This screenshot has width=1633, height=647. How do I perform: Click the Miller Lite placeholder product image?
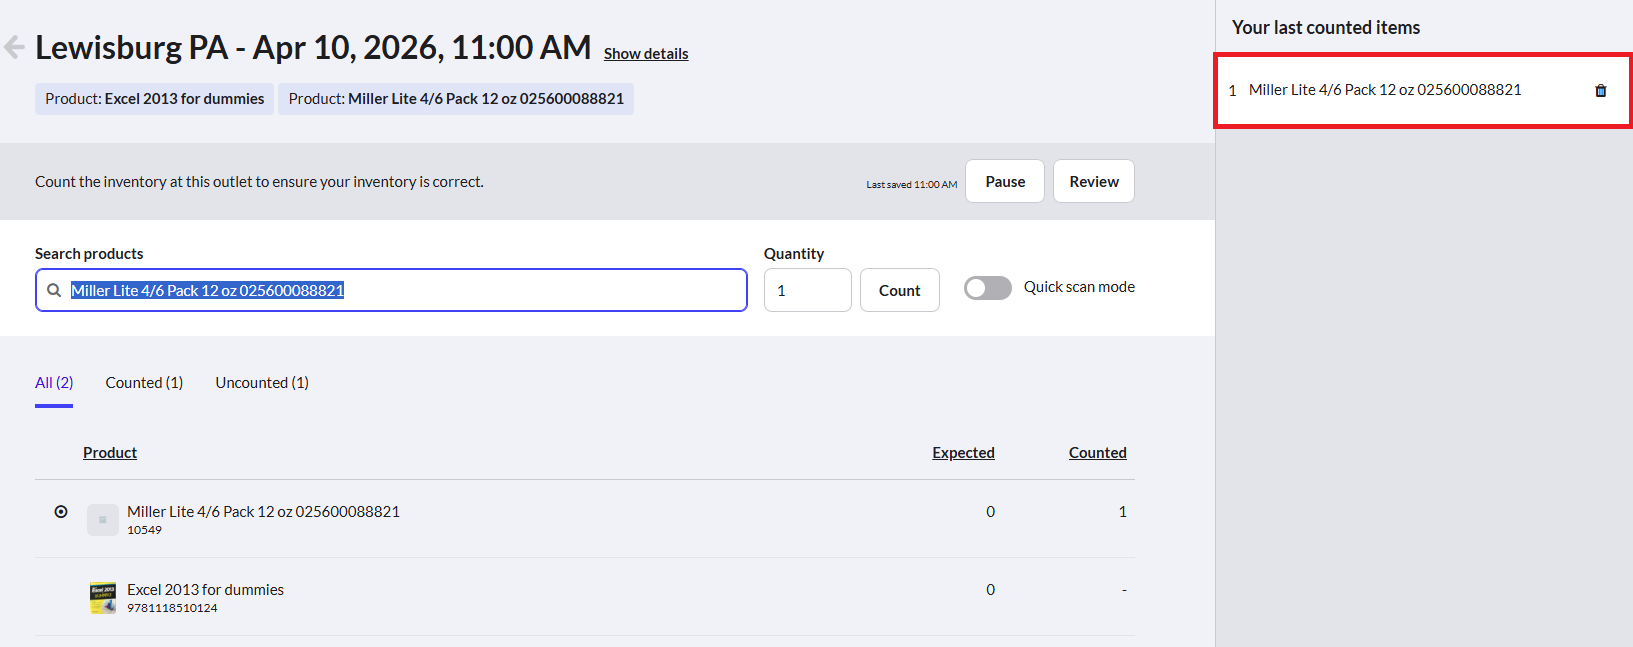click(x=103, y=520)
